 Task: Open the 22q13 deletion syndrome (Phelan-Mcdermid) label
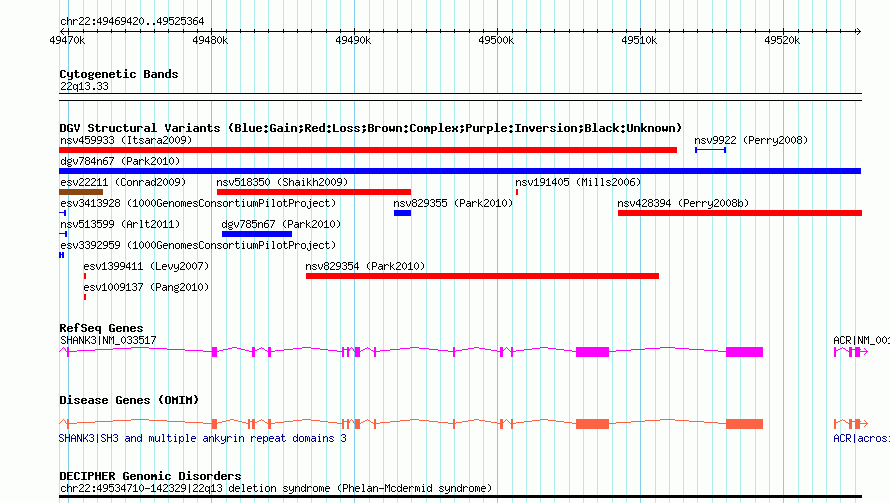tap(276, 488)
